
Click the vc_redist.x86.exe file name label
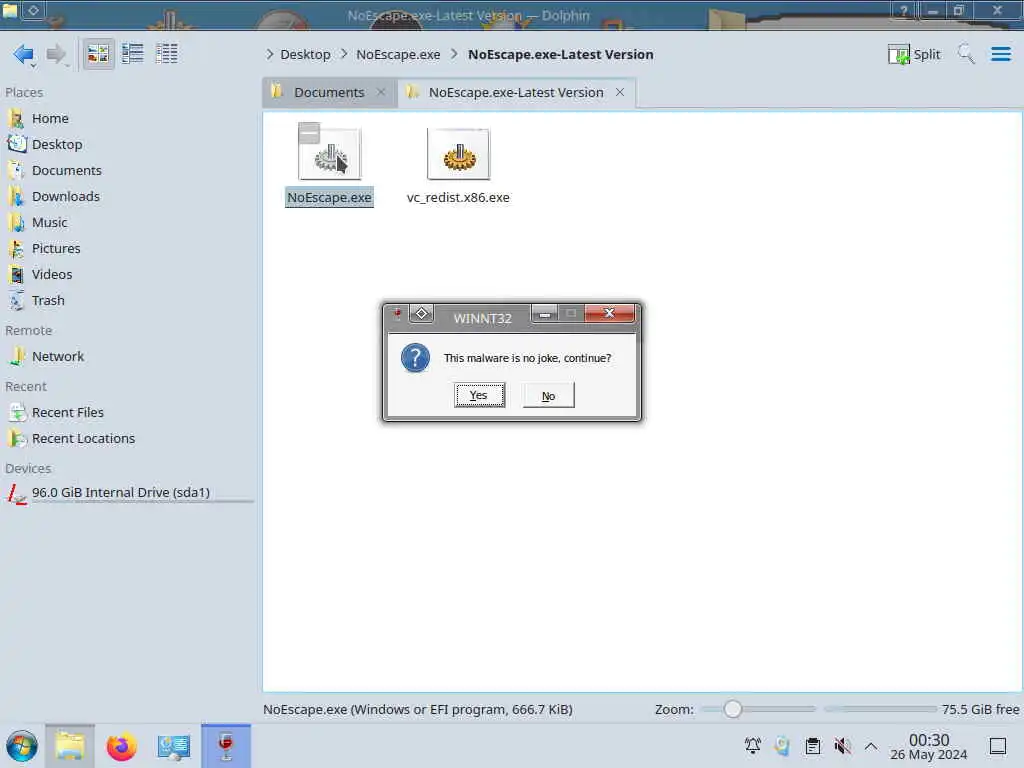[458, 198]
